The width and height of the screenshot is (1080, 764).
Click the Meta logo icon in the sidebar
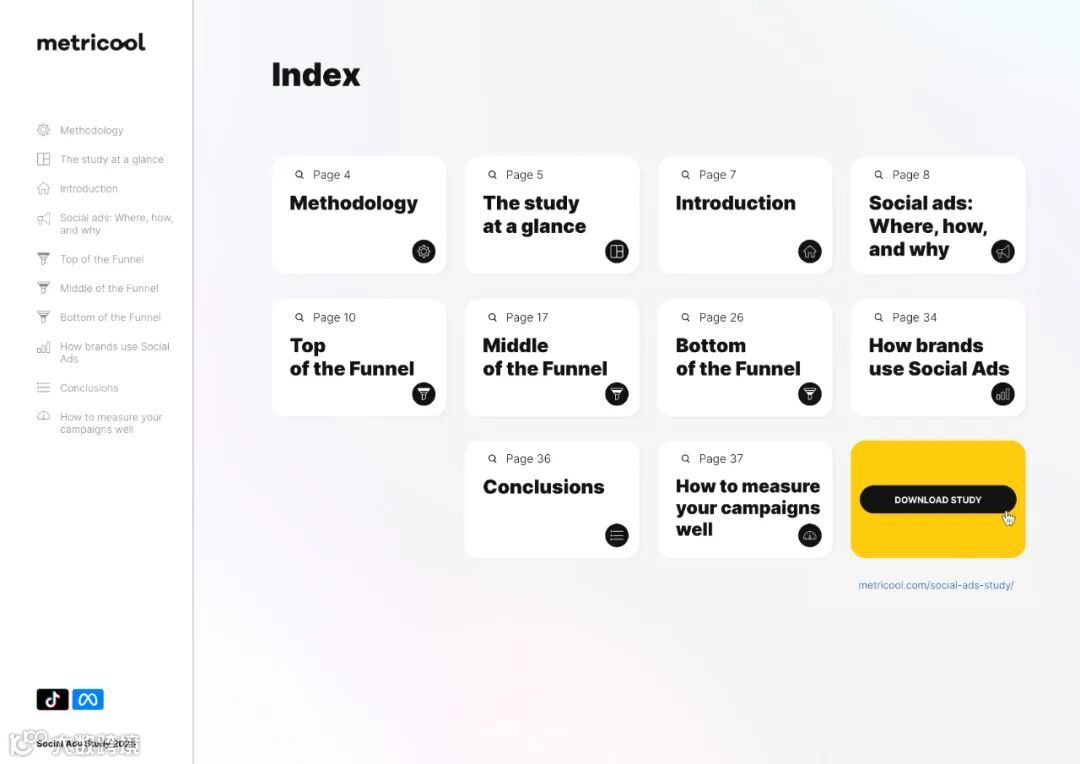pos(88,699)
